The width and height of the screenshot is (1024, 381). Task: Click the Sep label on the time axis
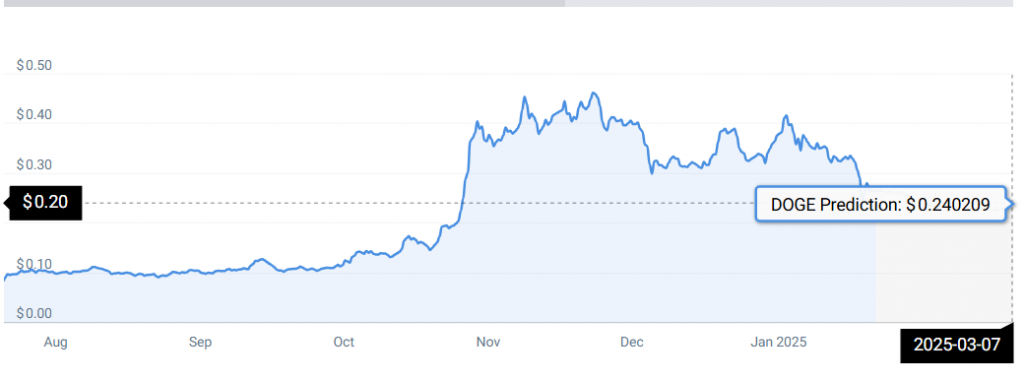pos(200,342)
